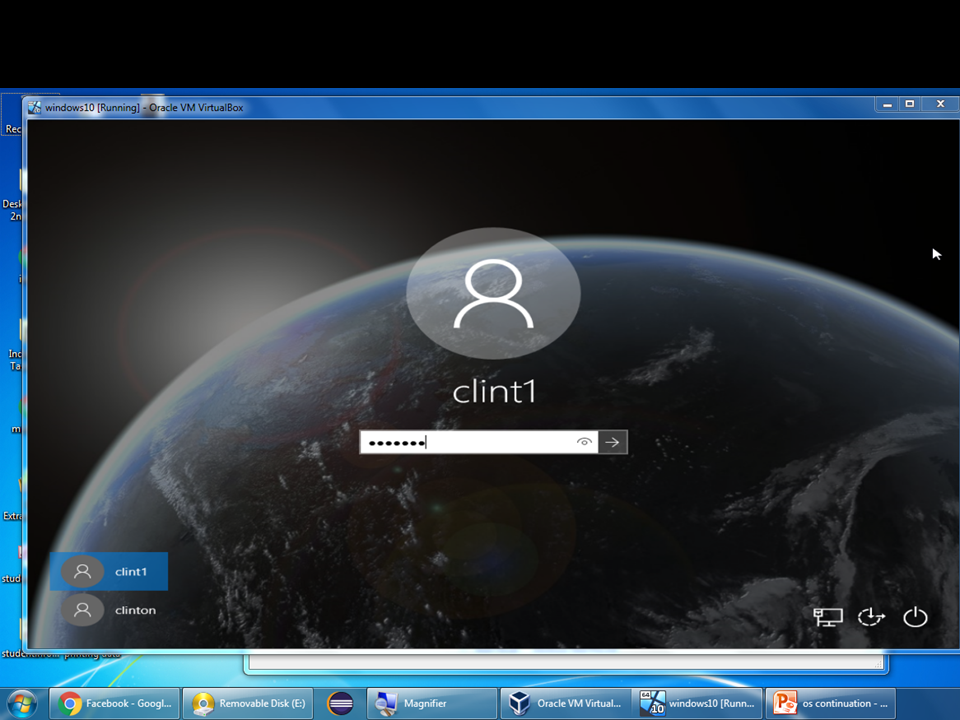Click the large clint1 profile avatar

[493, 292]
